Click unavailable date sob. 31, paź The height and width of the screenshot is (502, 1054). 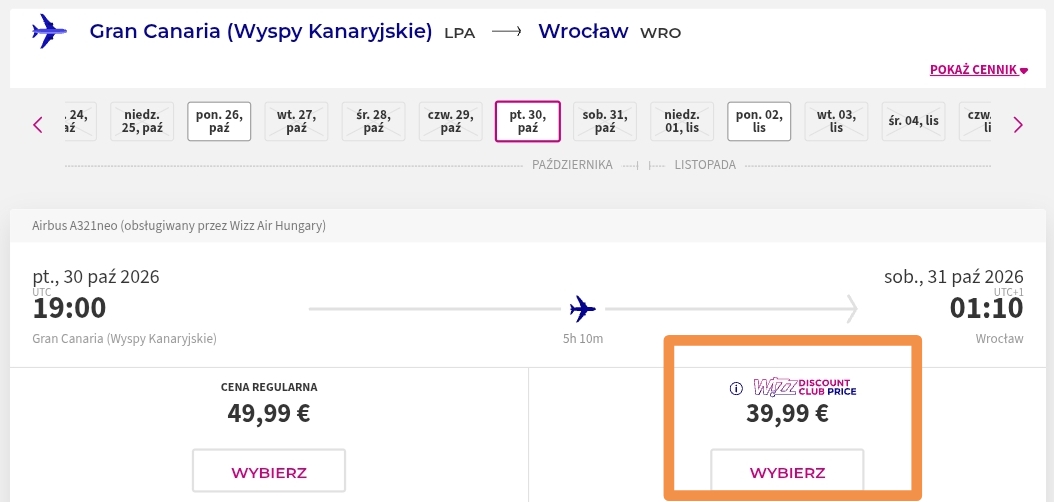605,122
